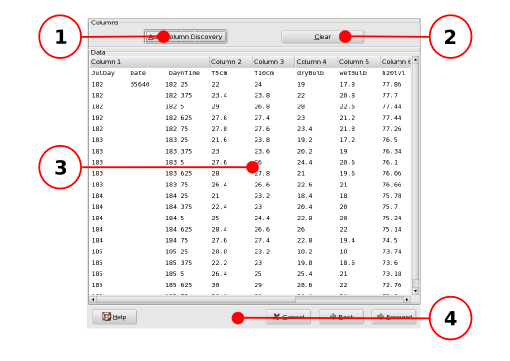This screenshot has width=510, height=361.
Task: Click the '184.75' cell
Action: point(177,240)
